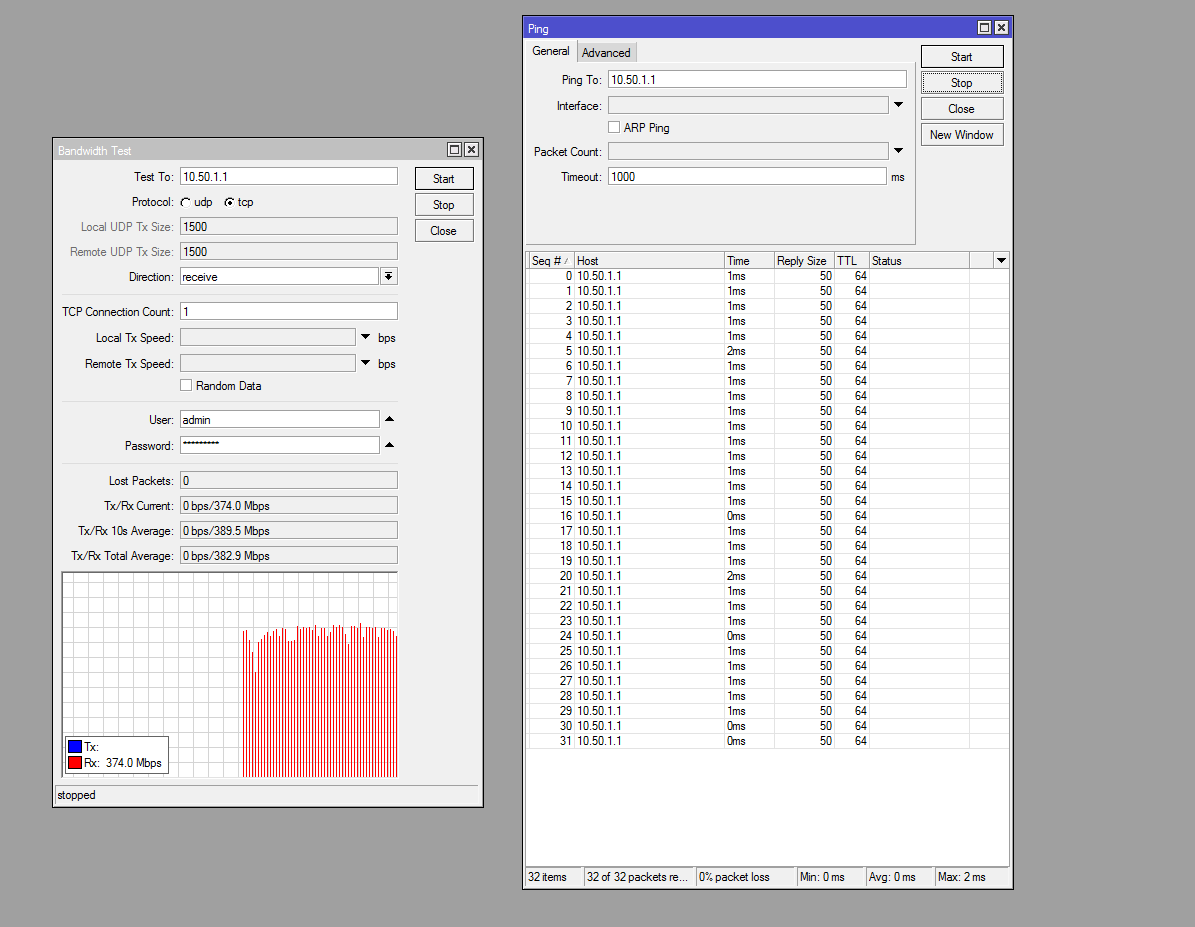1195x927 pixels.
Task: Start the bandwidth test
Action: coord(444,179)
